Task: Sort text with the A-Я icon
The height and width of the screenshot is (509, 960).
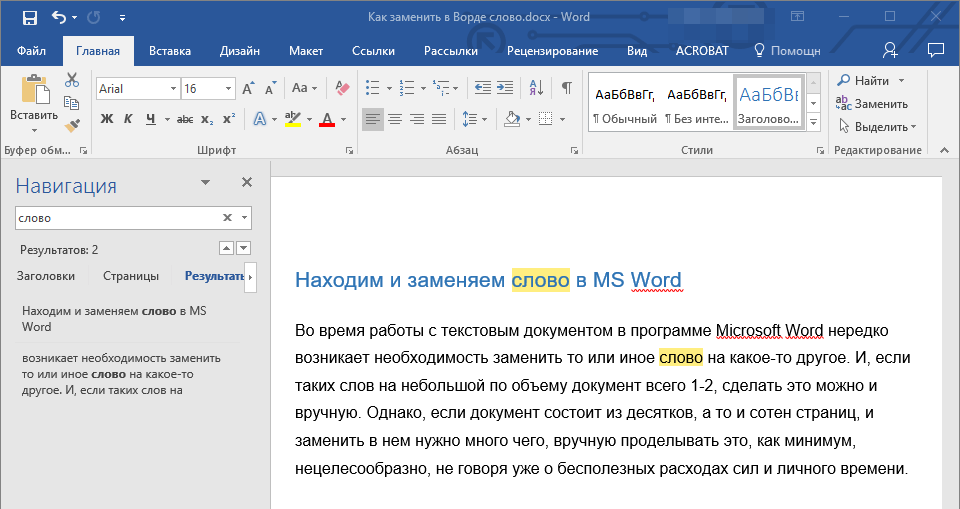Action: tap(536, 88)
